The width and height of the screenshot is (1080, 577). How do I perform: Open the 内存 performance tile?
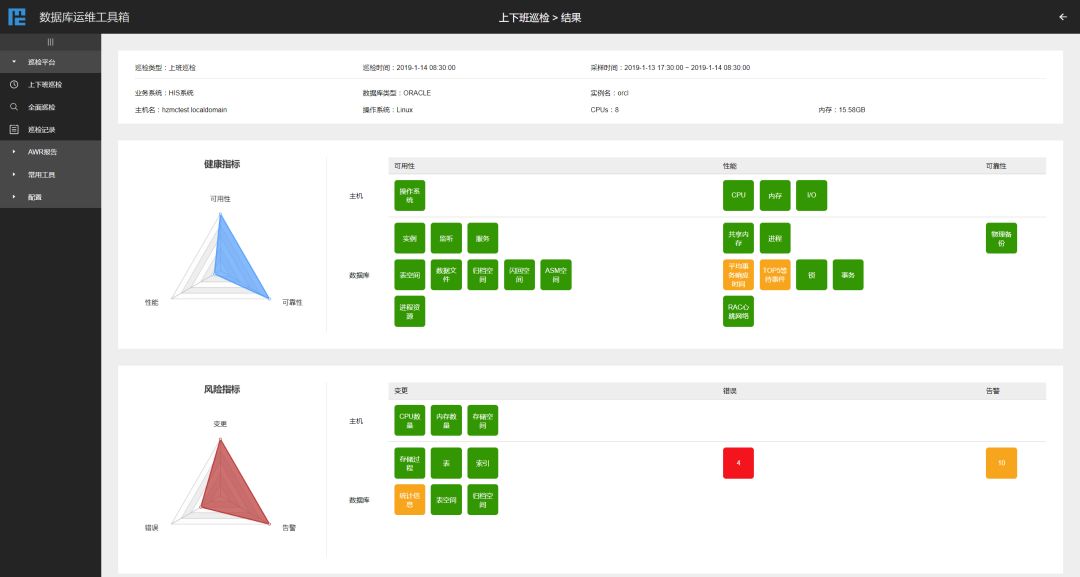click(775, 196)
